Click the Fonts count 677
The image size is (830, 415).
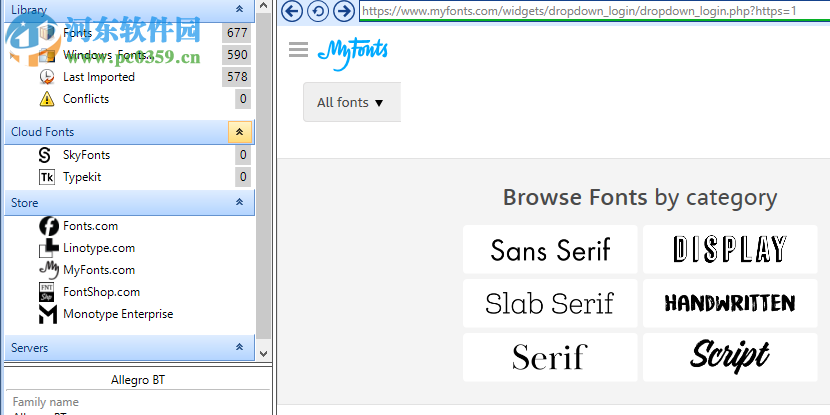point(237,33)
